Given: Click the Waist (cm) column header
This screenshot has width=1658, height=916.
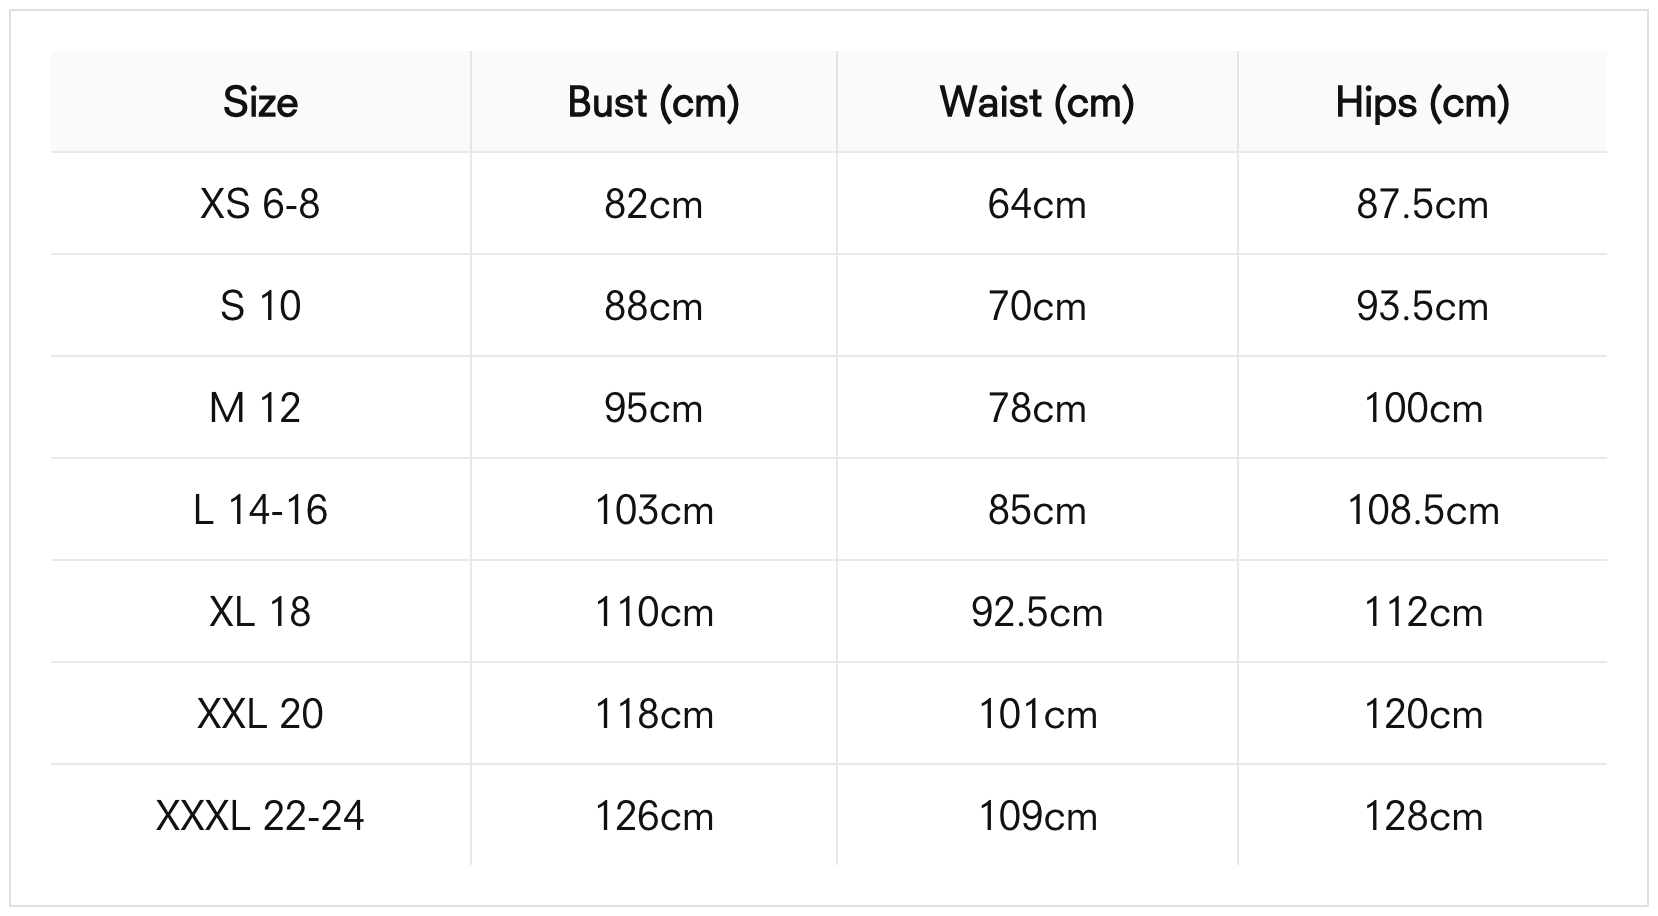Looking at the screenshot, I should [x=1037, y=102].
